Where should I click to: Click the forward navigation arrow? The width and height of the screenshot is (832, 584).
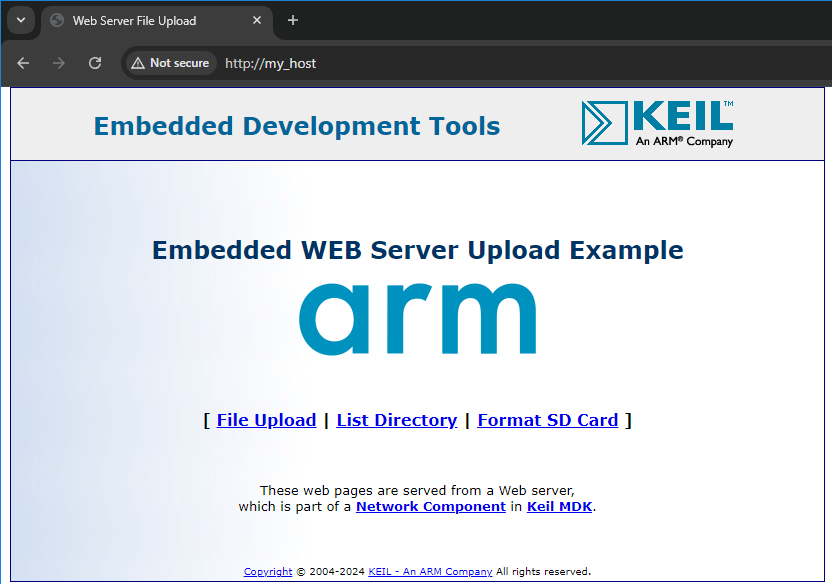(x=59, y=63)
